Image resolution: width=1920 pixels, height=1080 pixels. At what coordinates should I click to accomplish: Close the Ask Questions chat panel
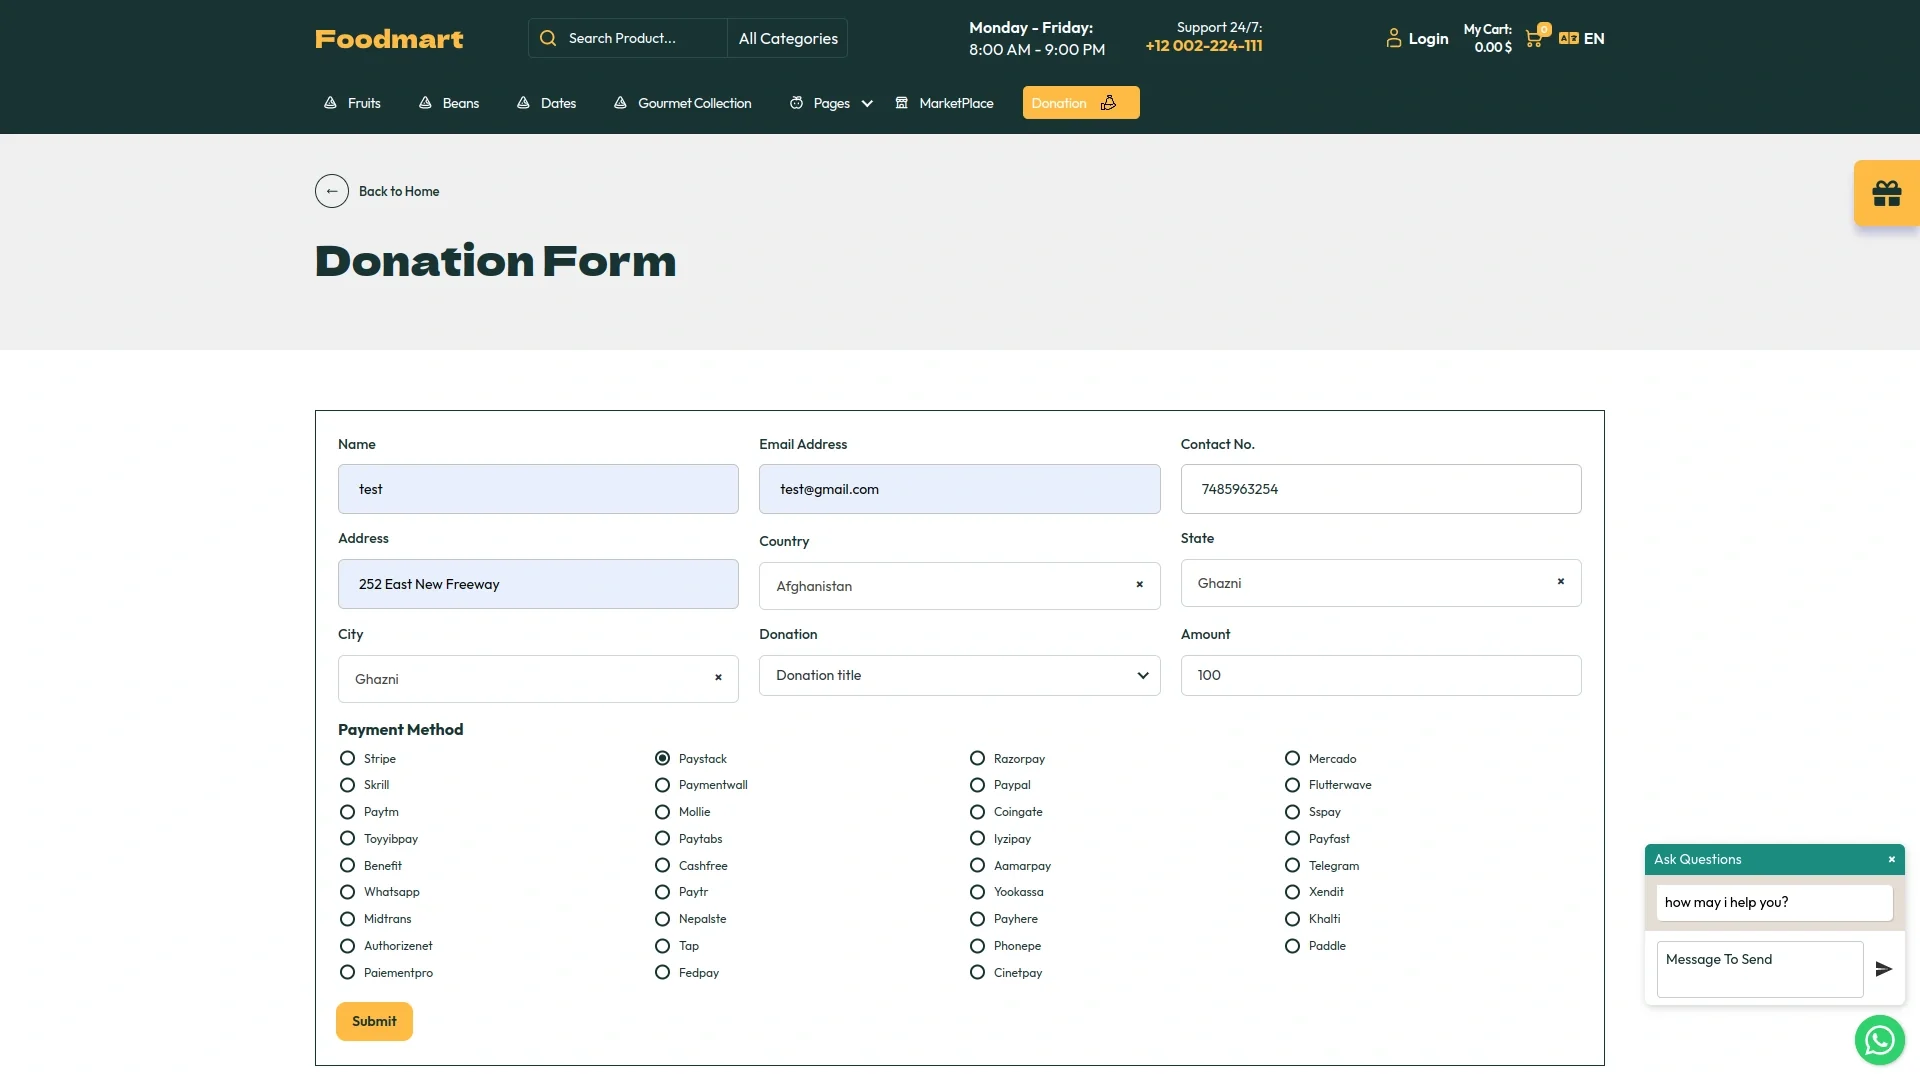coord(1891,860)
